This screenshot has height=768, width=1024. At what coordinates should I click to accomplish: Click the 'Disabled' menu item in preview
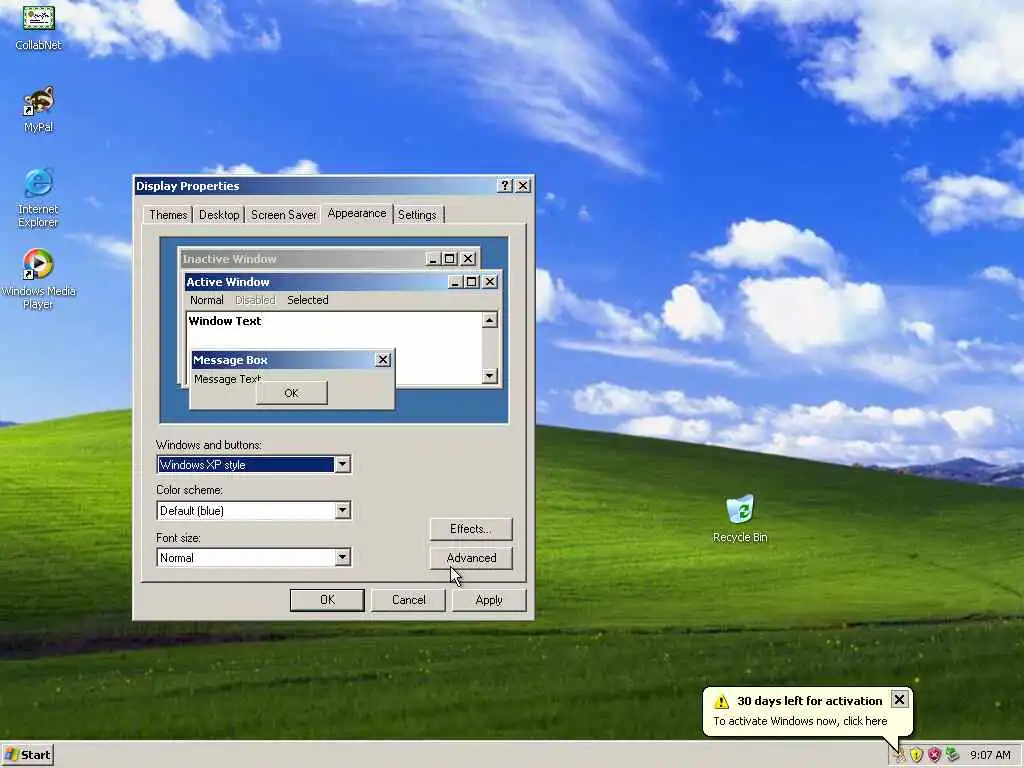point(255,300)
